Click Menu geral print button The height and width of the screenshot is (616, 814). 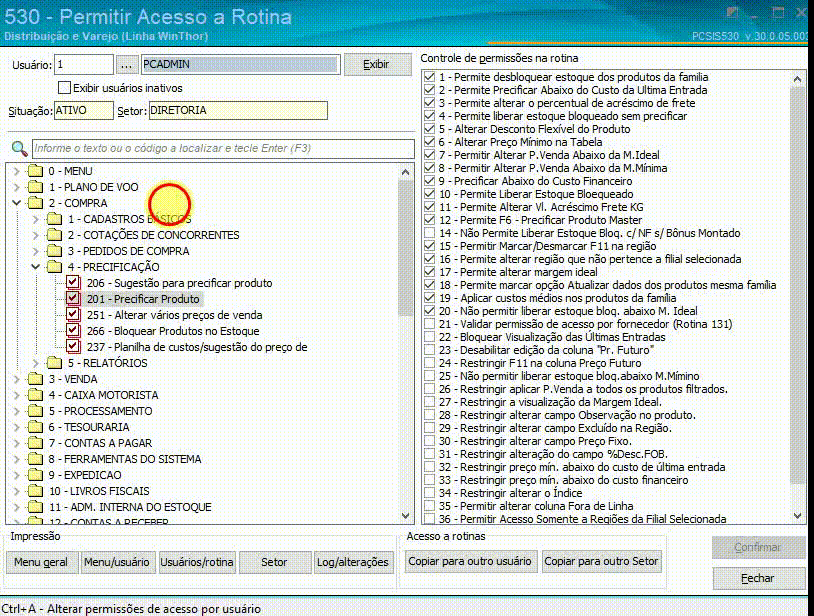[x=41, y=562]
